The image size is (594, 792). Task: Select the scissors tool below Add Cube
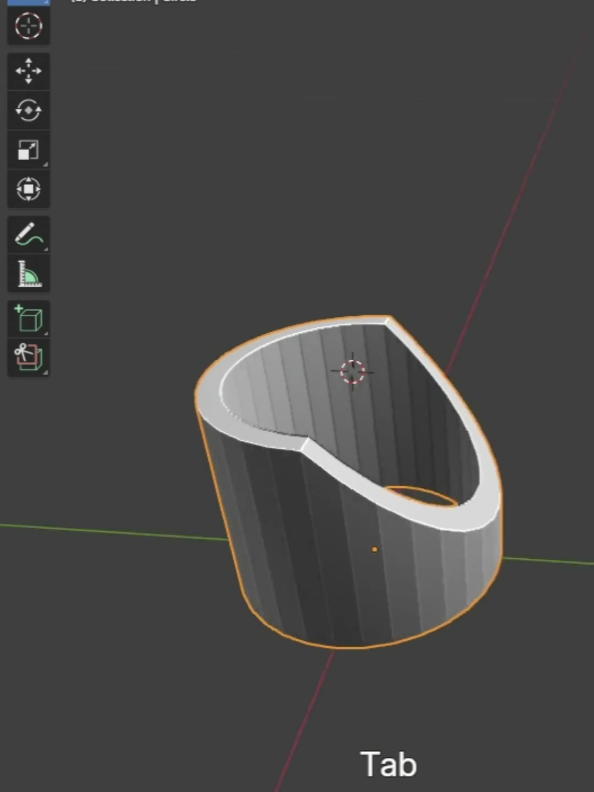(x=28, y=358)
